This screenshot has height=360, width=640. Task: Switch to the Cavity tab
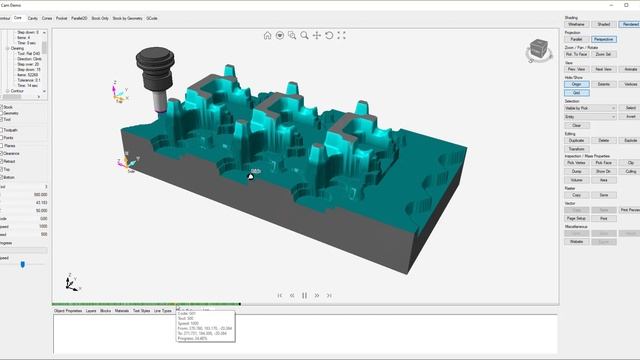click(33, 18)
